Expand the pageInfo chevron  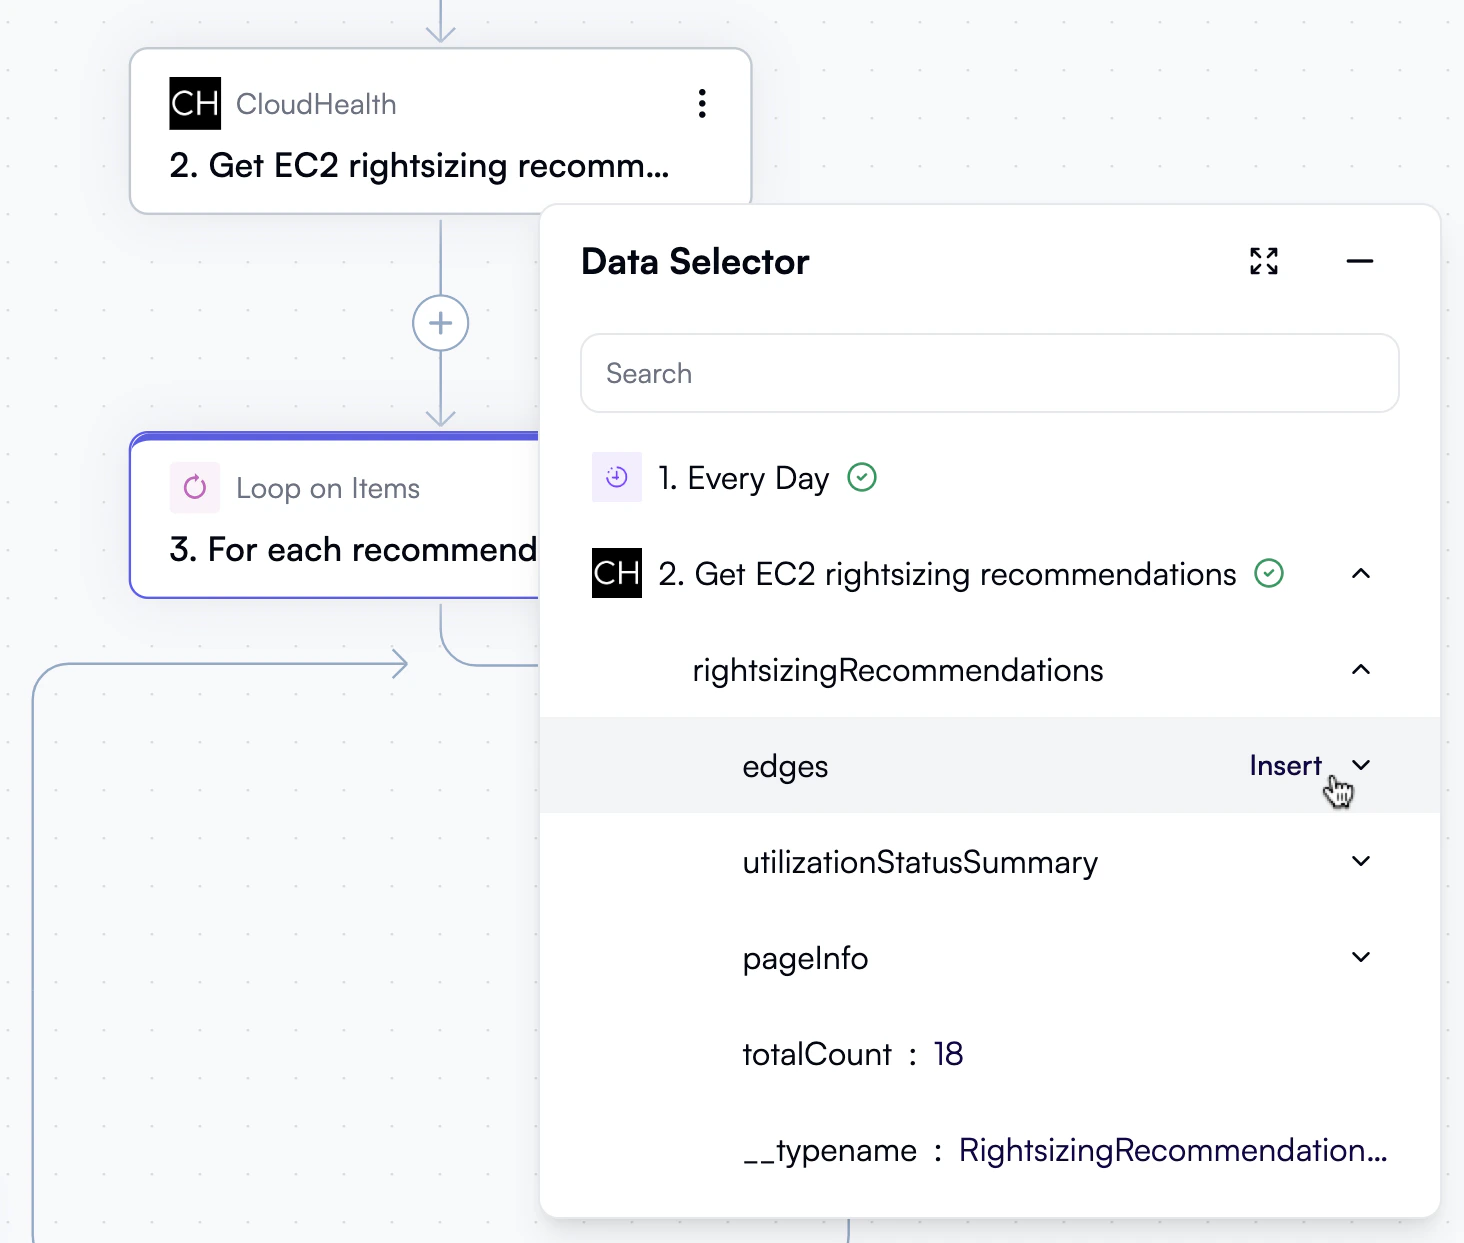coord(1361,958)
